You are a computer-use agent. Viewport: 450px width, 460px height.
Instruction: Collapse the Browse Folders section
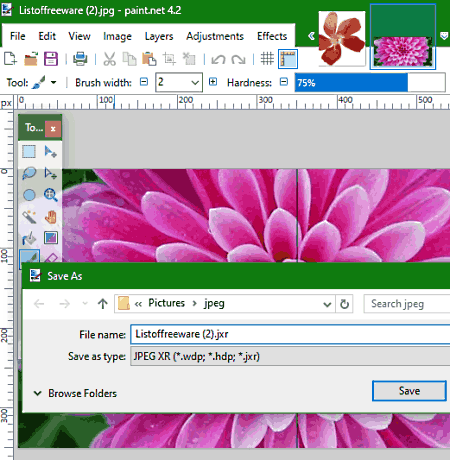(x=38, y=393)
